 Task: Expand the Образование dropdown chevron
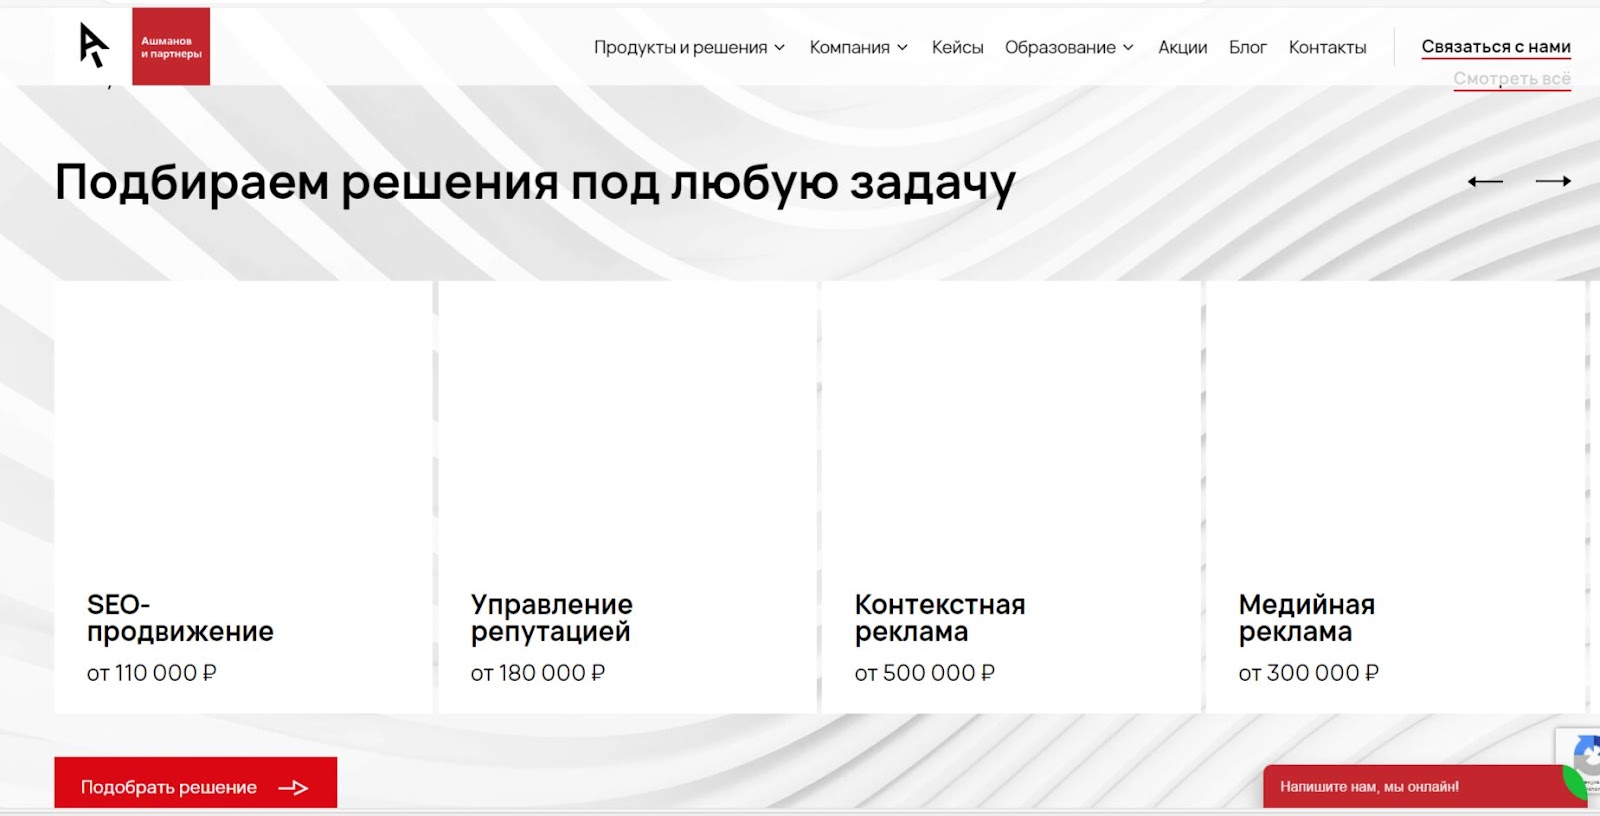point(1128,48)
